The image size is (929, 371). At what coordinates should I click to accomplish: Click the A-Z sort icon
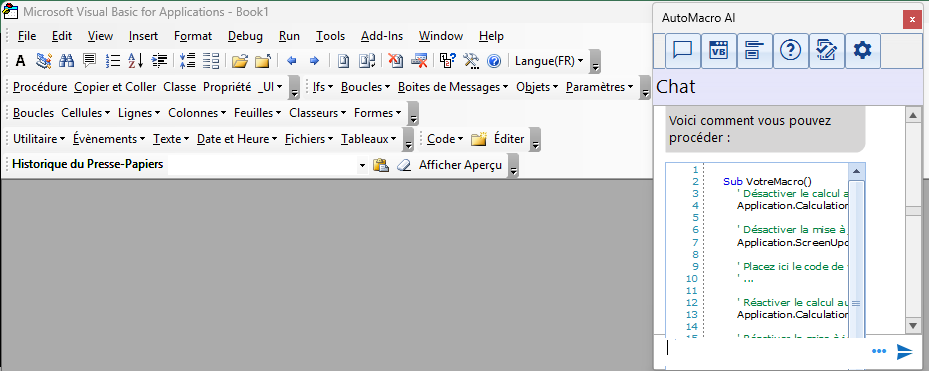click(x=136, y=60)
